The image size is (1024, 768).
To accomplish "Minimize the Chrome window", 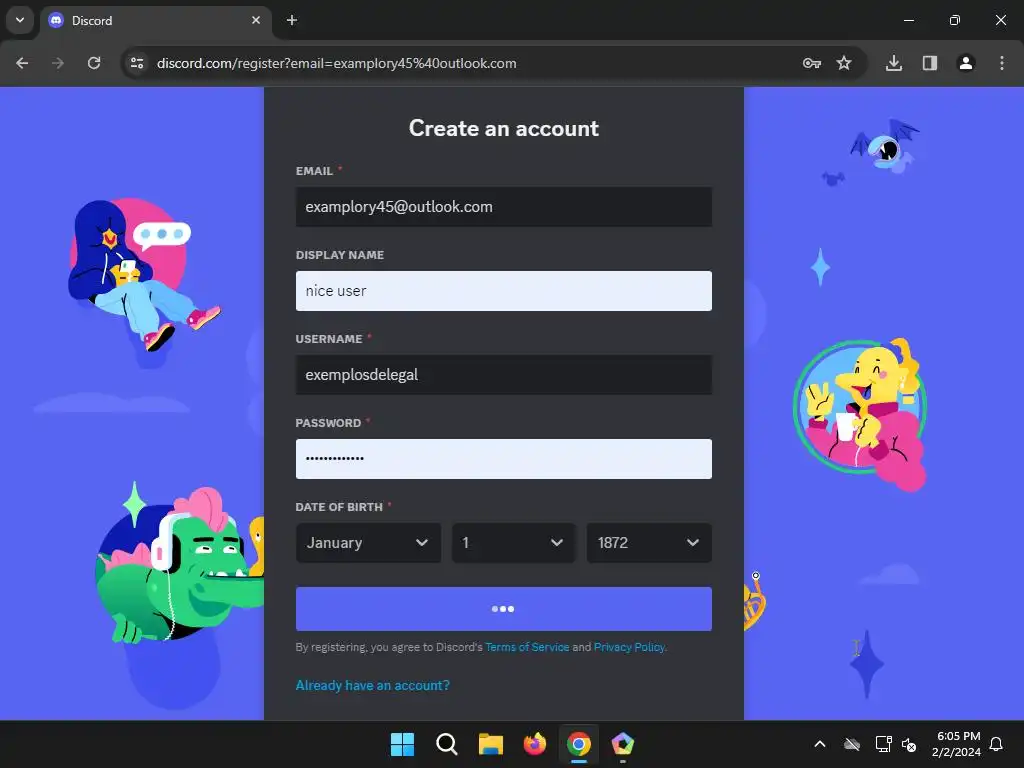I will (x=908, y=20).
